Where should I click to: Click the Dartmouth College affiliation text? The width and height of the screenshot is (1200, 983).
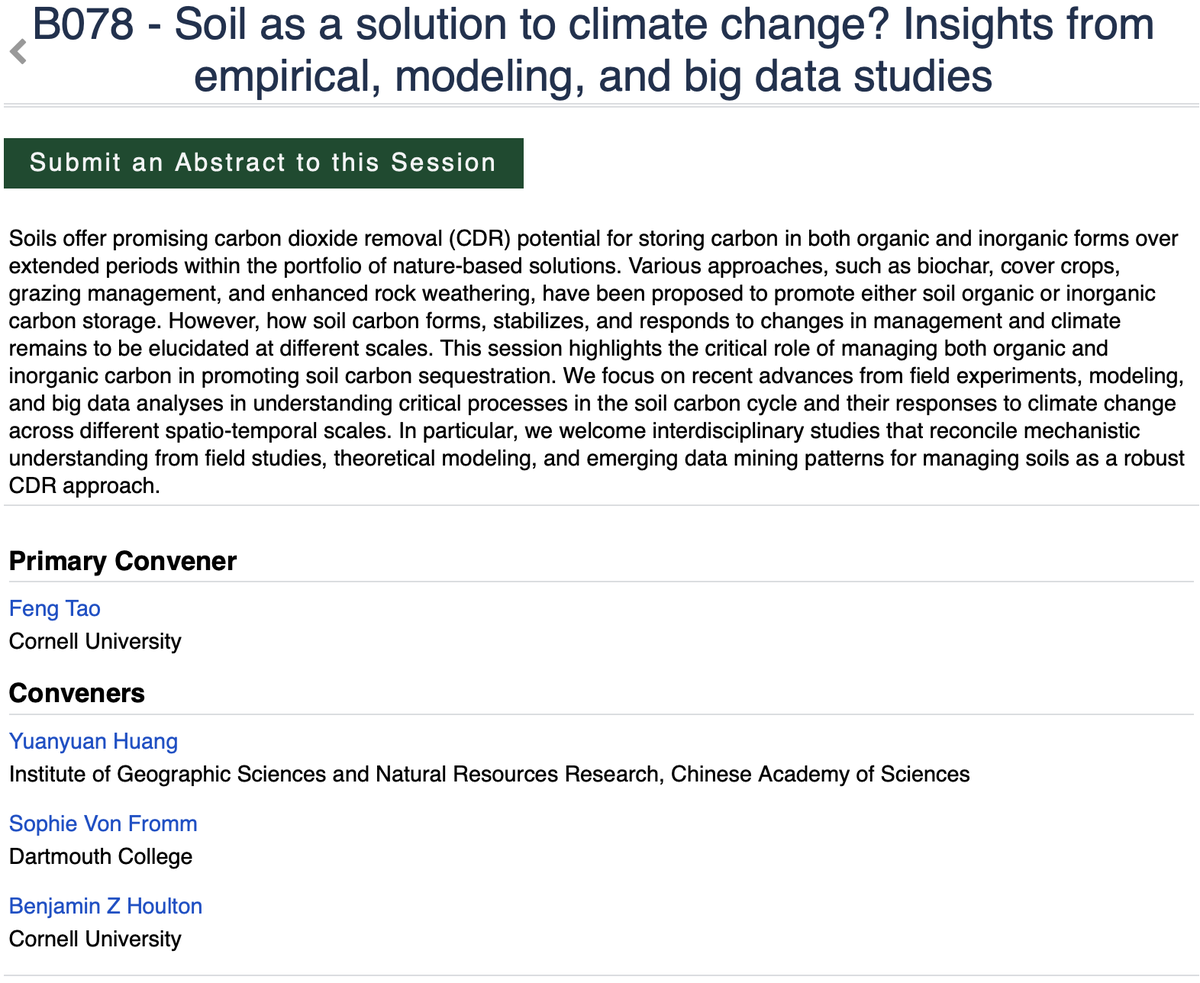100,856
